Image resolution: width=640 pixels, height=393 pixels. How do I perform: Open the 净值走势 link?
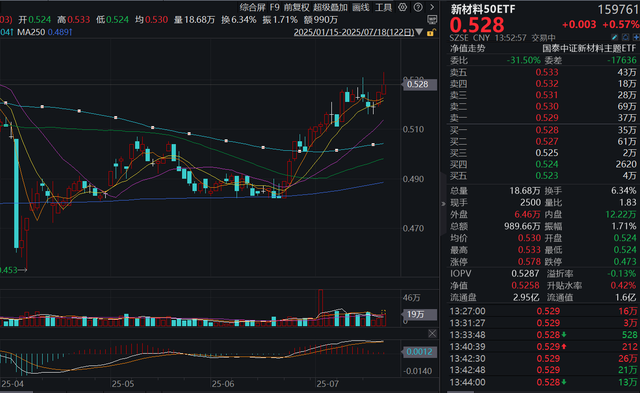[467, 49]
